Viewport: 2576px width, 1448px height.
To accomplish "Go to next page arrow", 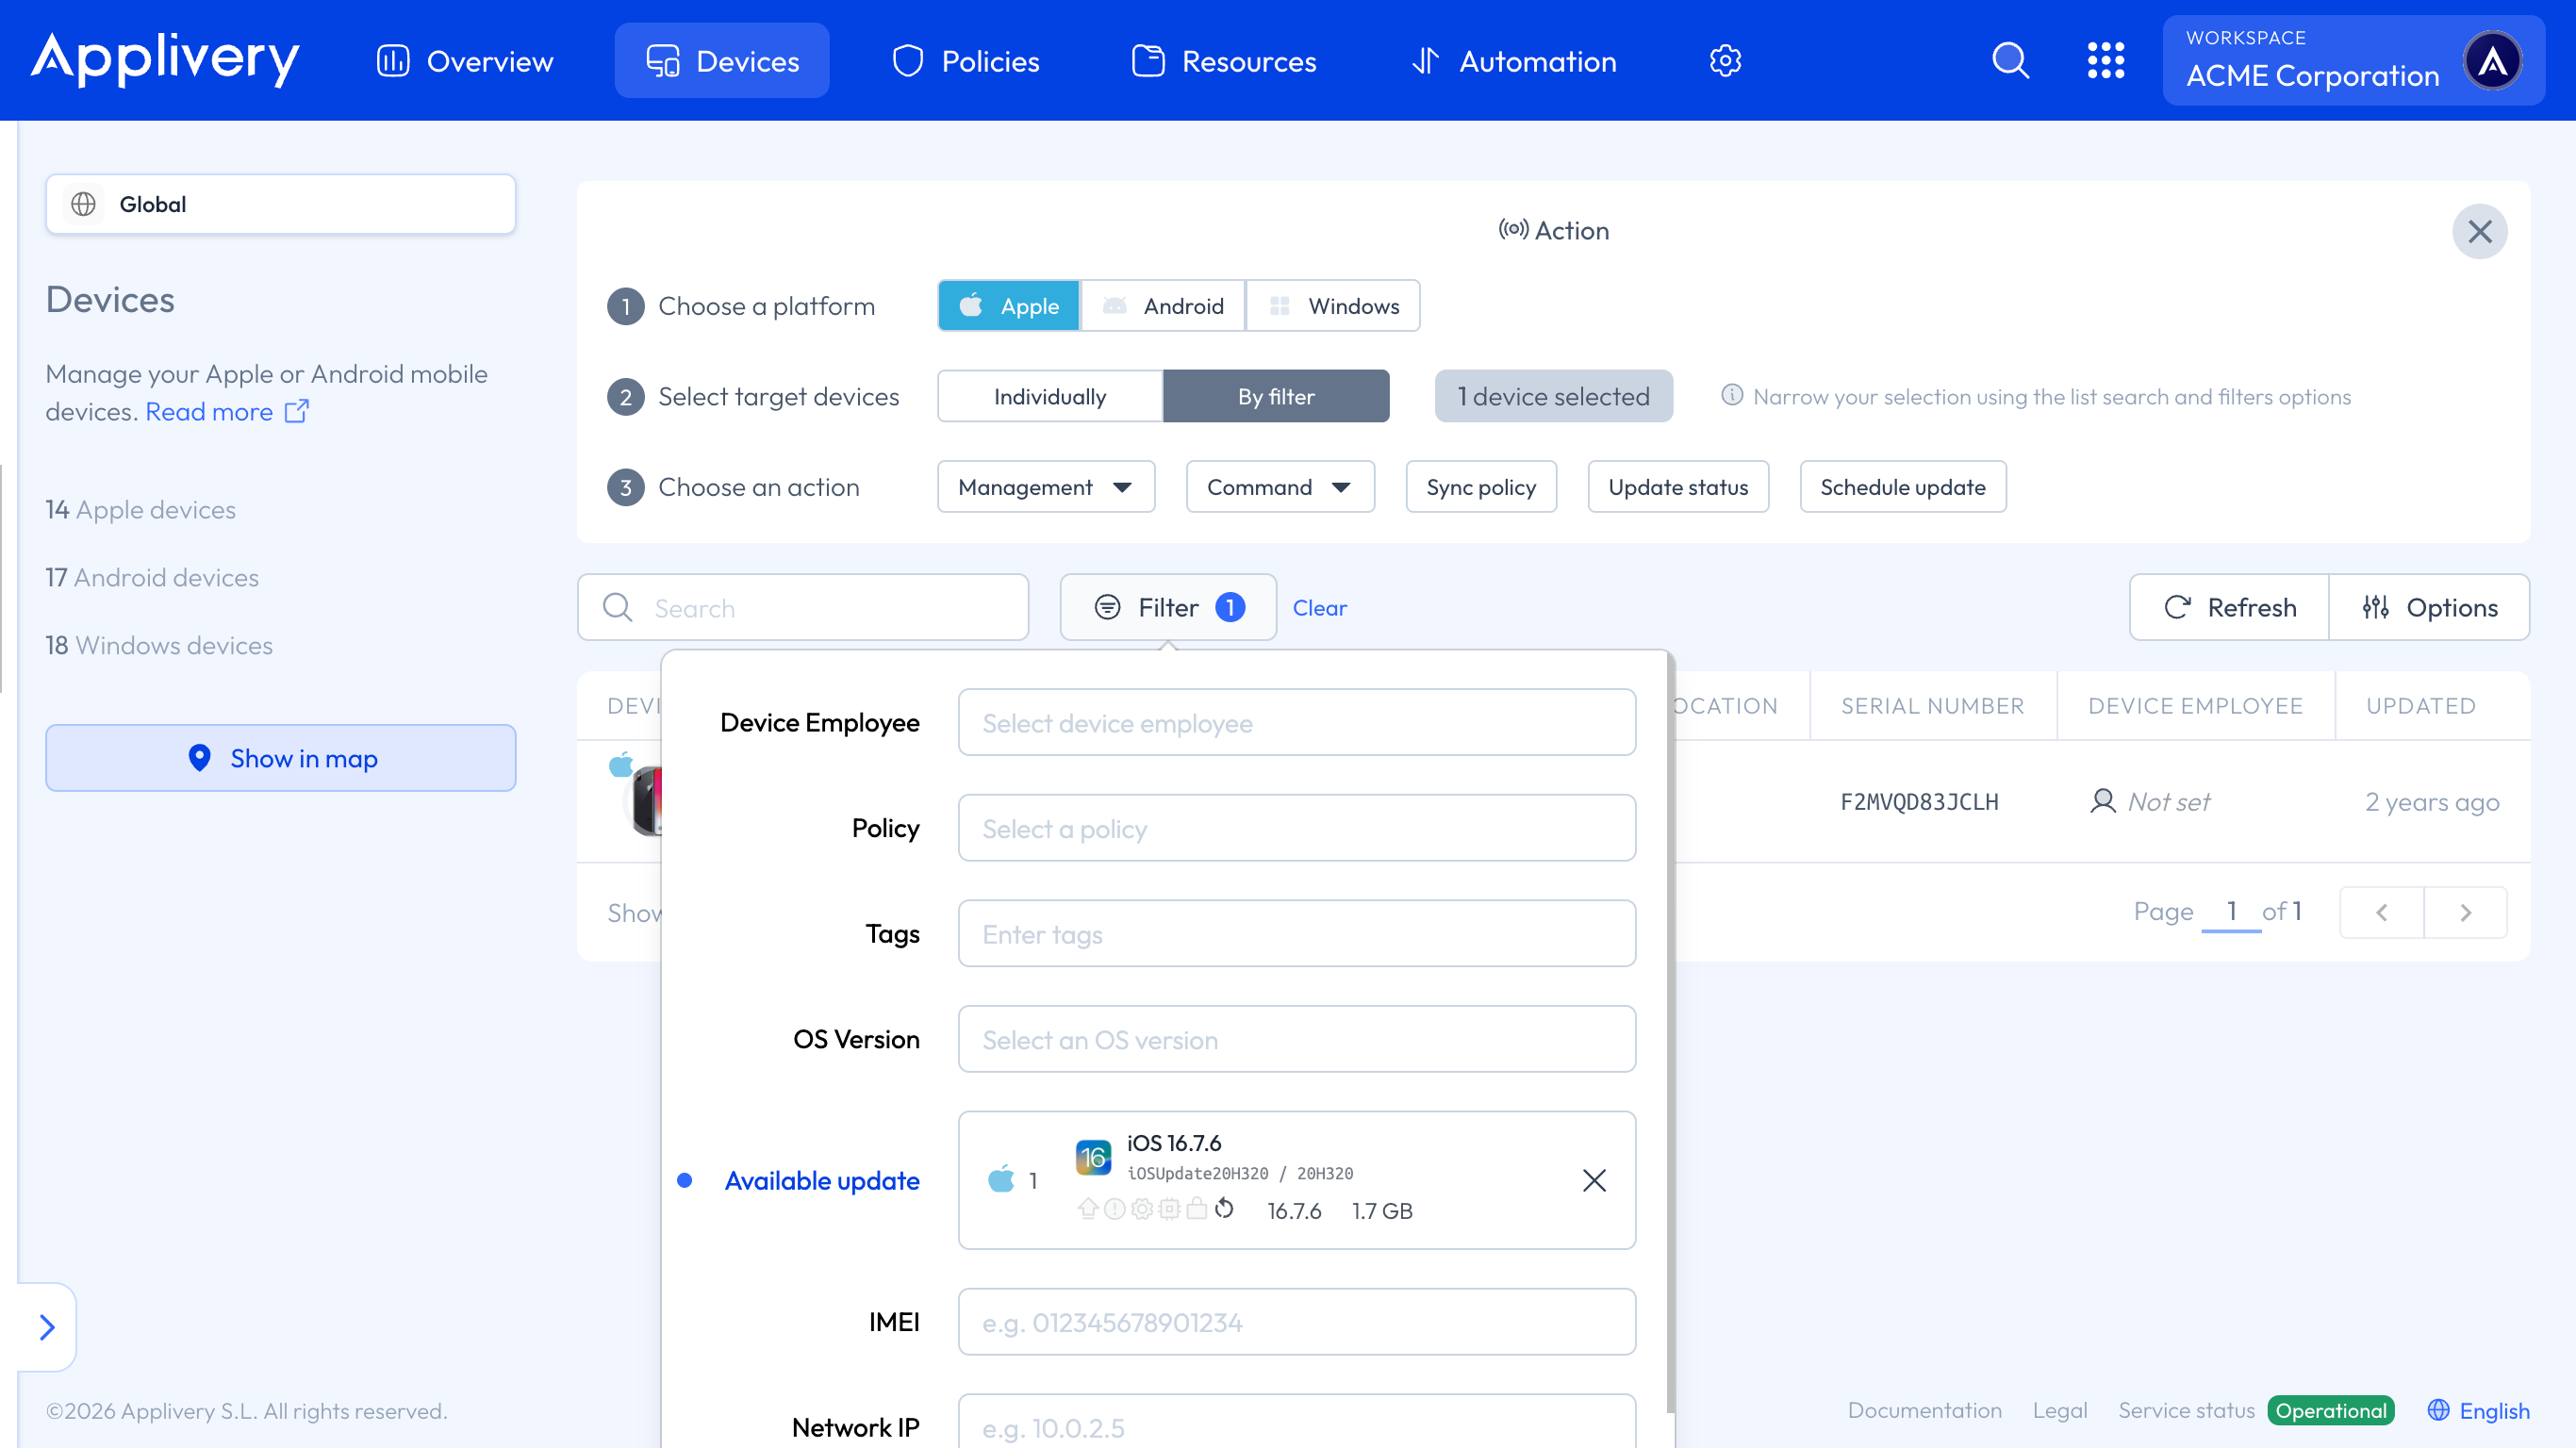I will (x=2465, y=912).
